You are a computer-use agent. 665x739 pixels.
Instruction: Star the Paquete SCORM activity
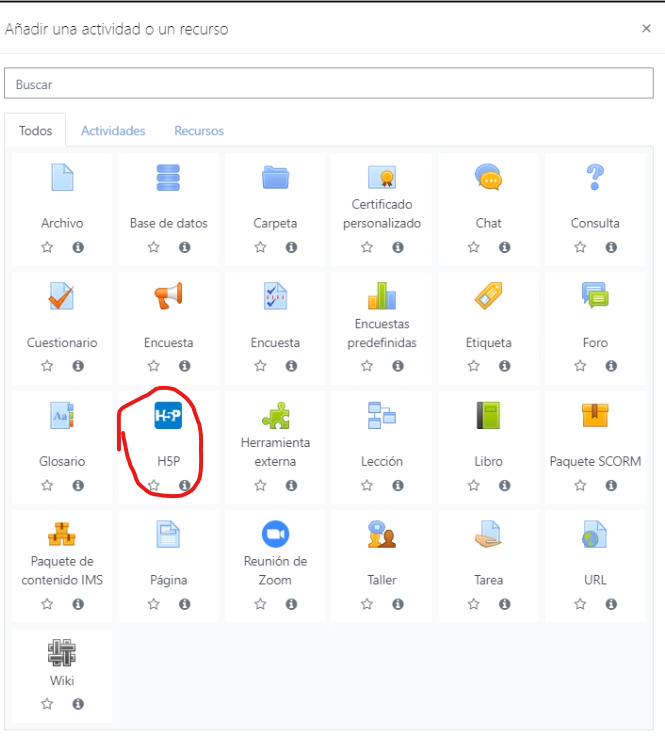(x=580, y=485)
